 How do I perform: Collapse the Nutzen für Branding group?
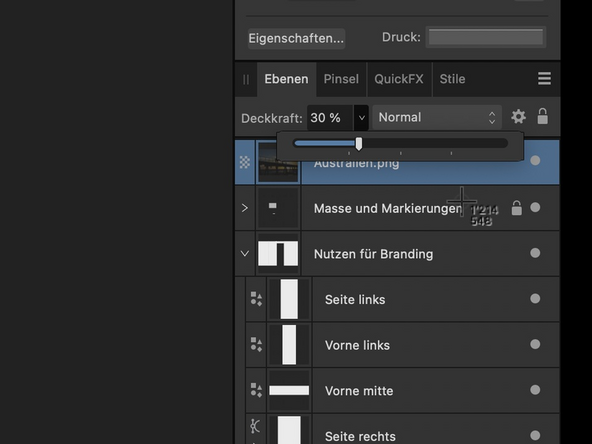(x=245, y=253)
